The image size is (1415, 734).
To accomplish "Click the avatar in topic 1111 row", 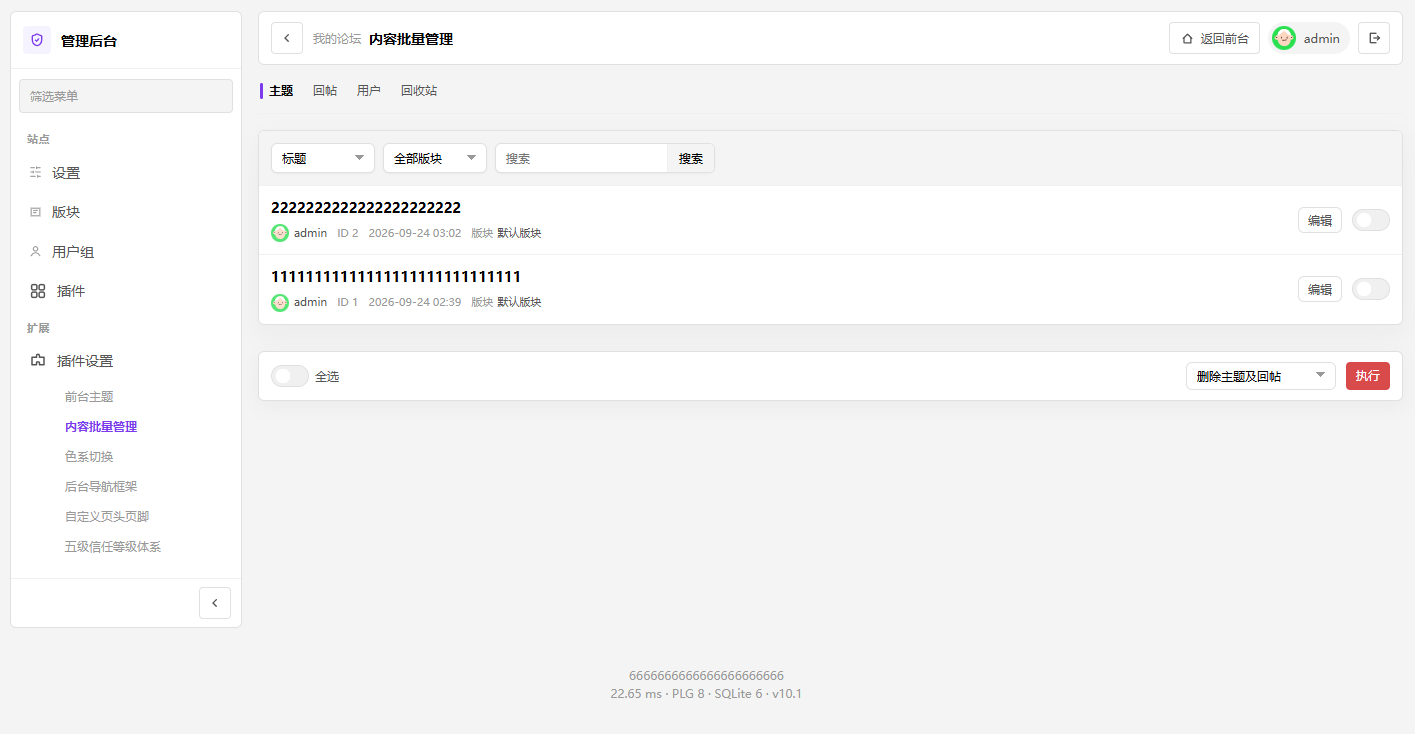I will pos(280,302).
